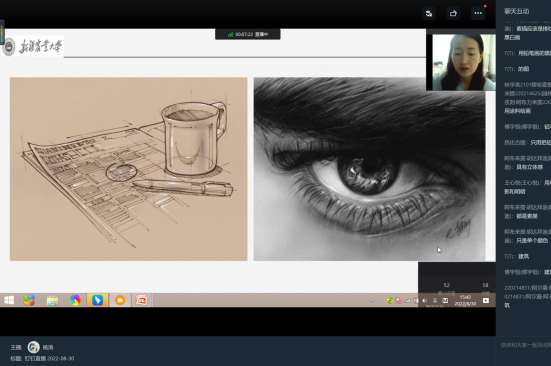Open the file explorer taskbar icon
The height and width of the screenshot is (366, 551).
pyautogui.click(x=52, y=300)
